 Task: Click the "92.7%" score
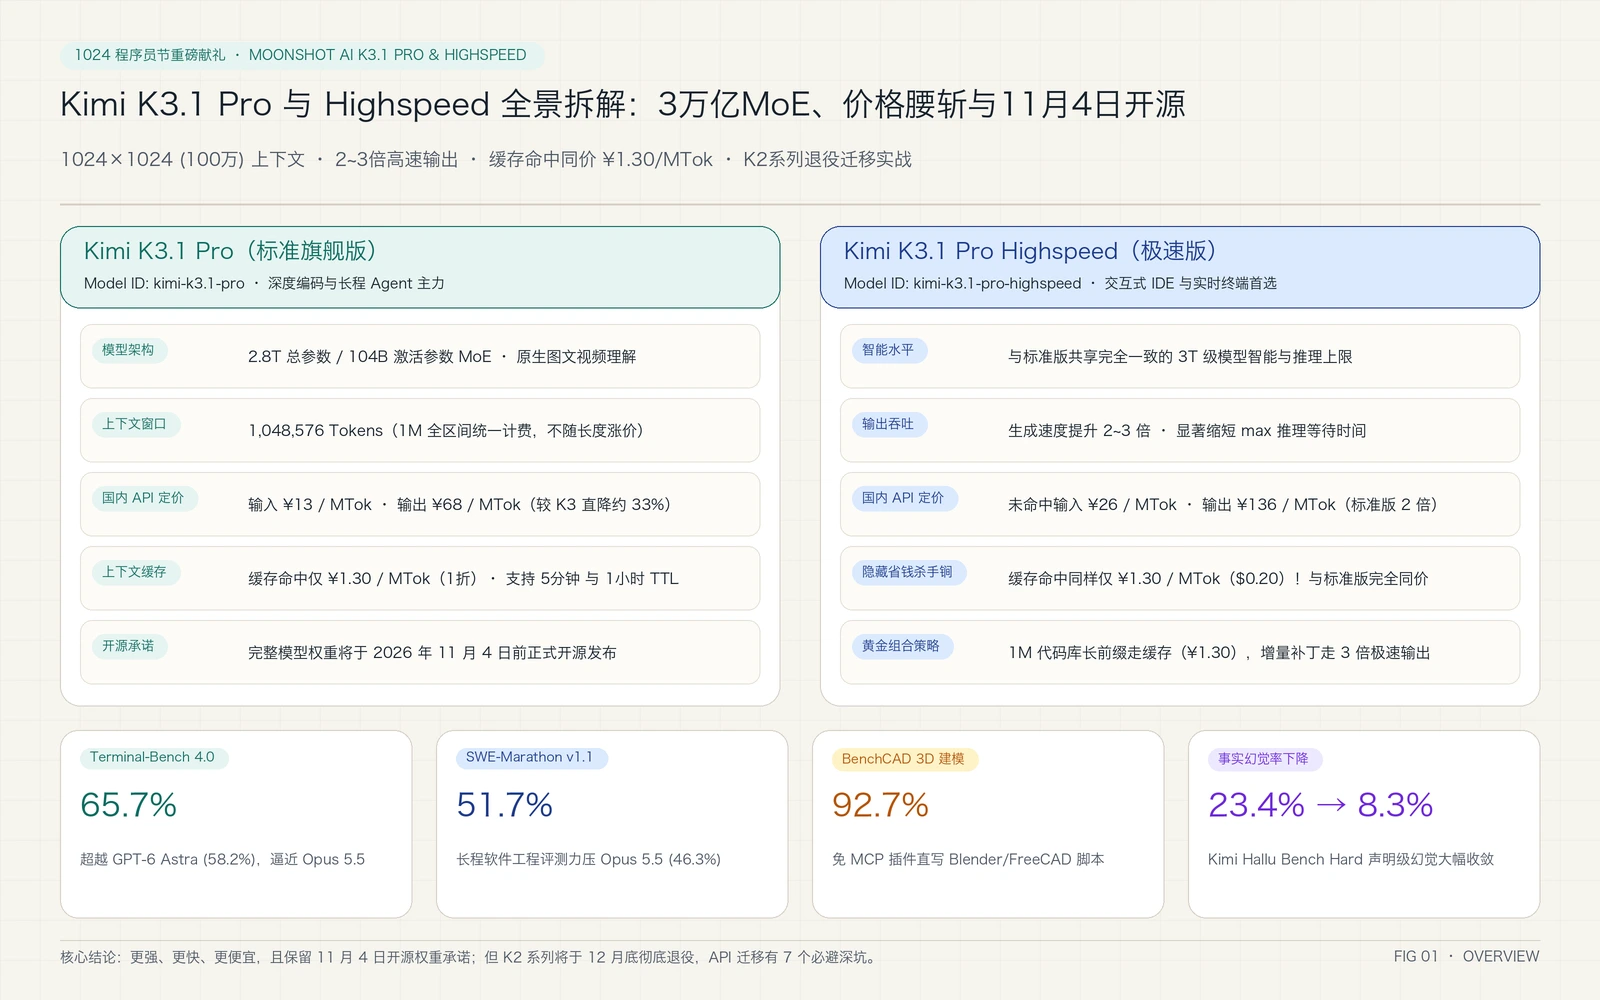point(881,805)
